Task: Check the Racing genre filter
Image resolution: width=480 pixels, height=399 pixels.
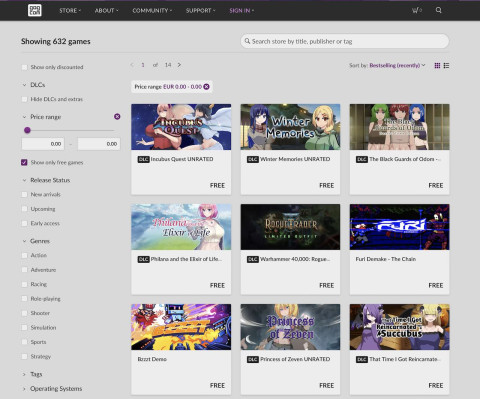Action: click(24, 284)
